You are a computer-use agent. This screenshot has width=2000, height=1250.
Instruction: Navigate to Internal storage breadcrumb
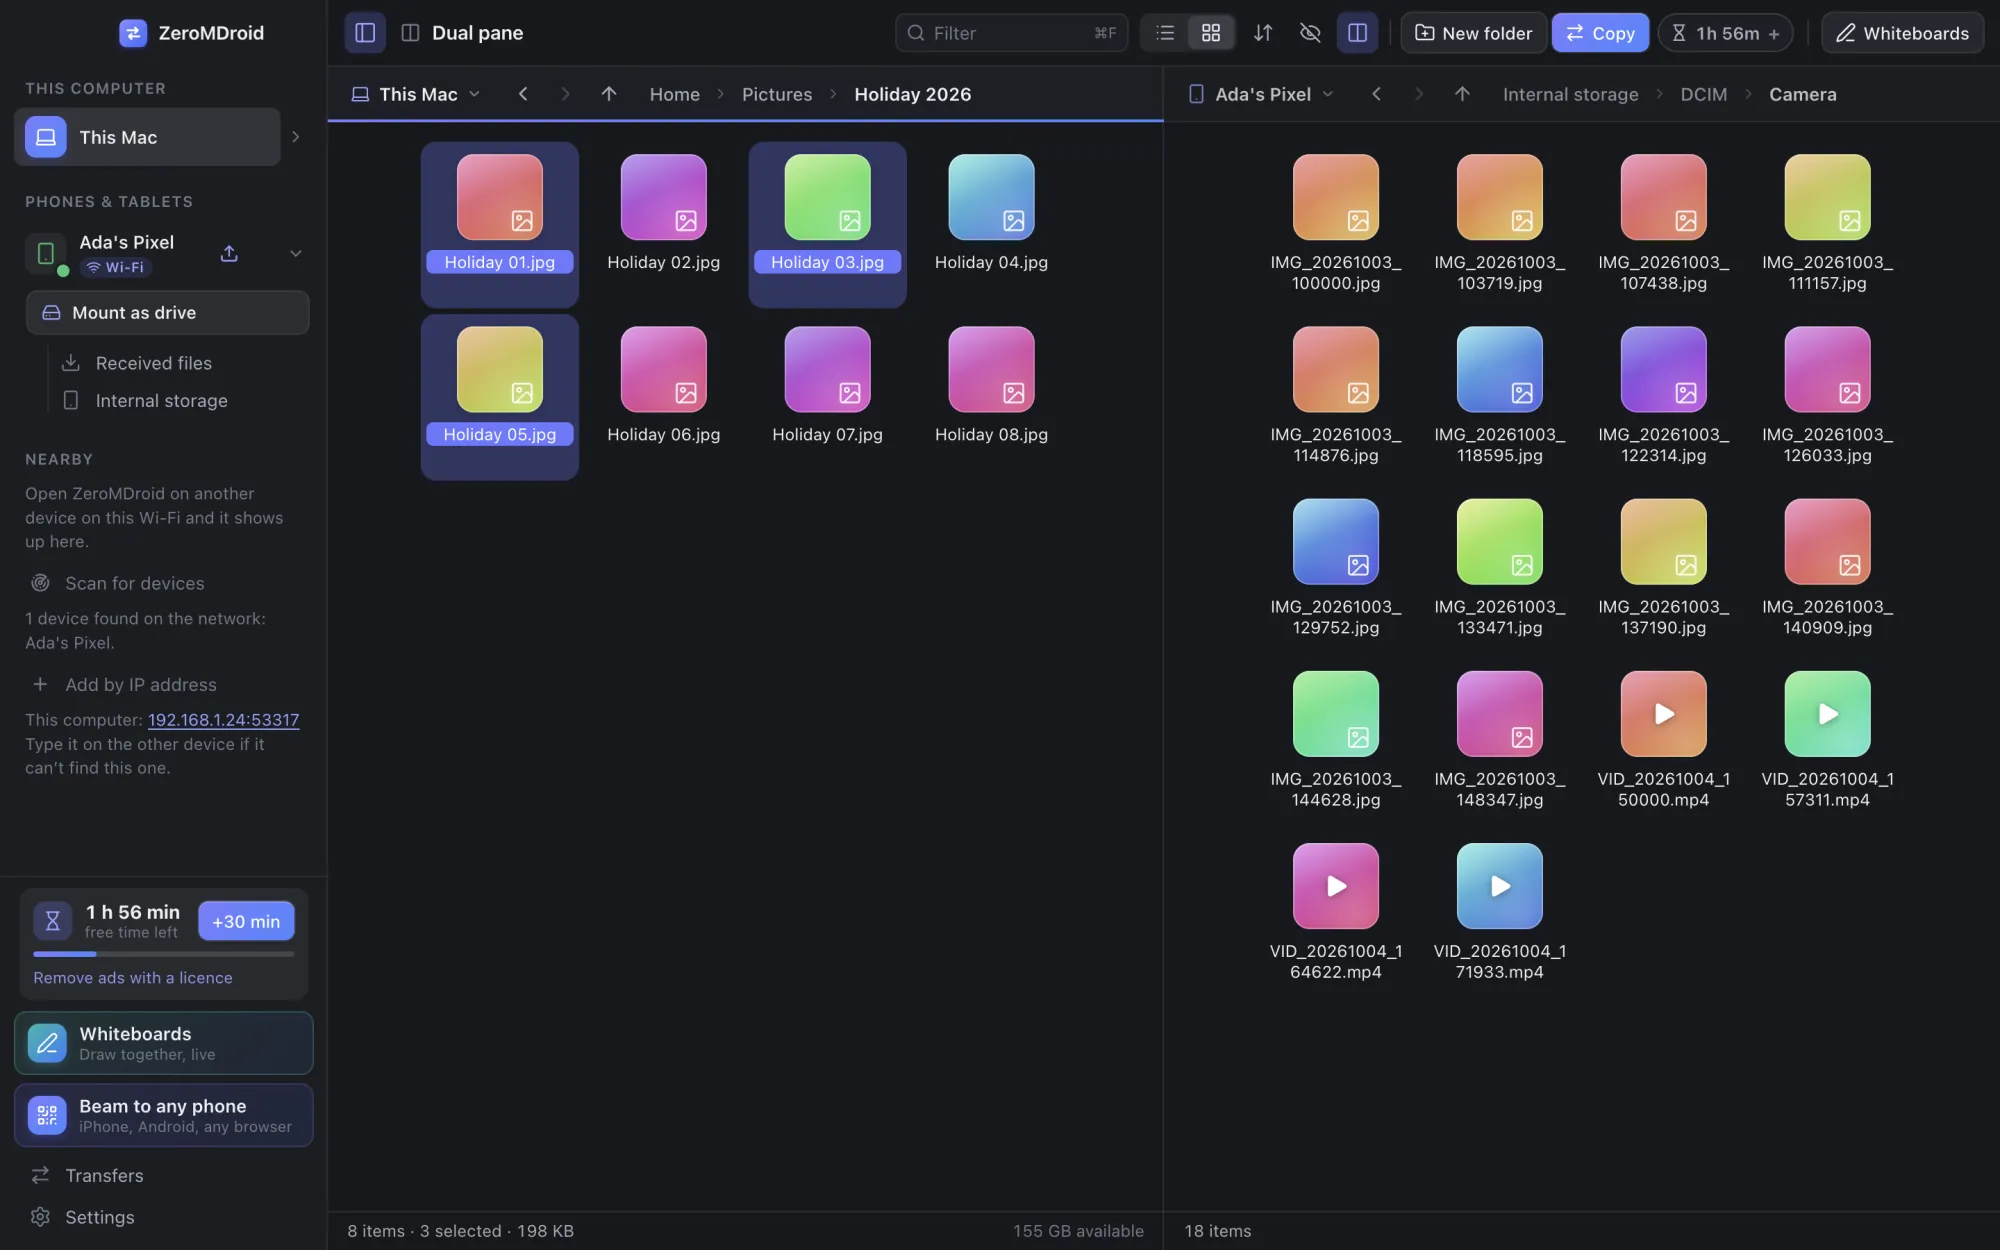pos(1570,94)
